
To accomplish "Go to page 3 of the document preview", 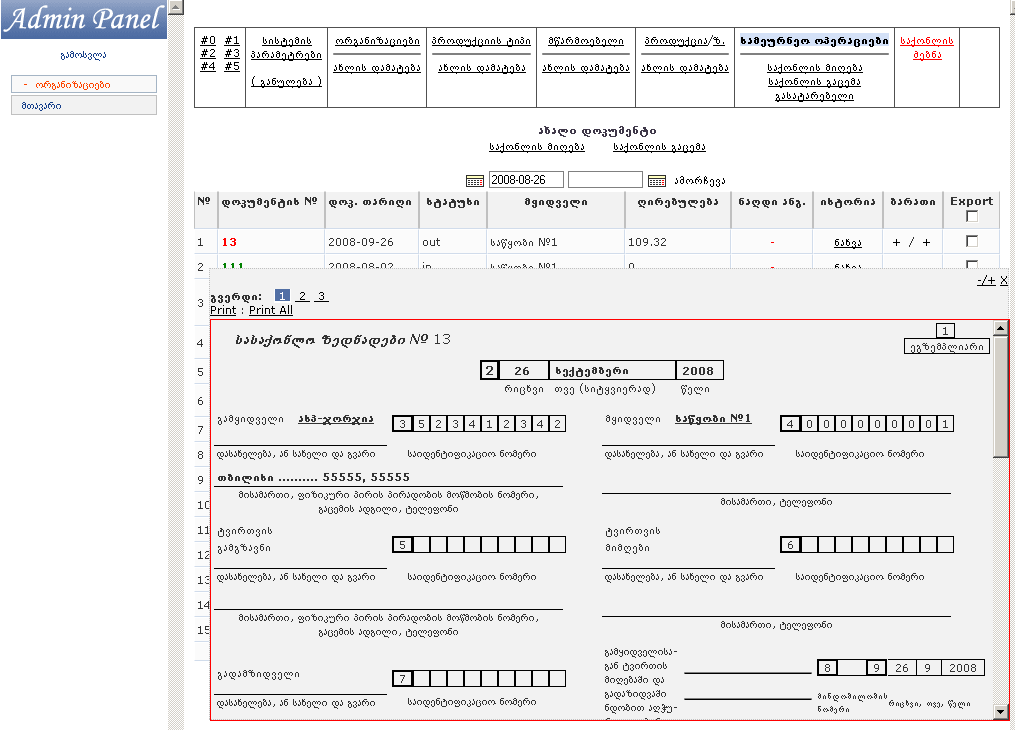I will [x=322, y=296].
